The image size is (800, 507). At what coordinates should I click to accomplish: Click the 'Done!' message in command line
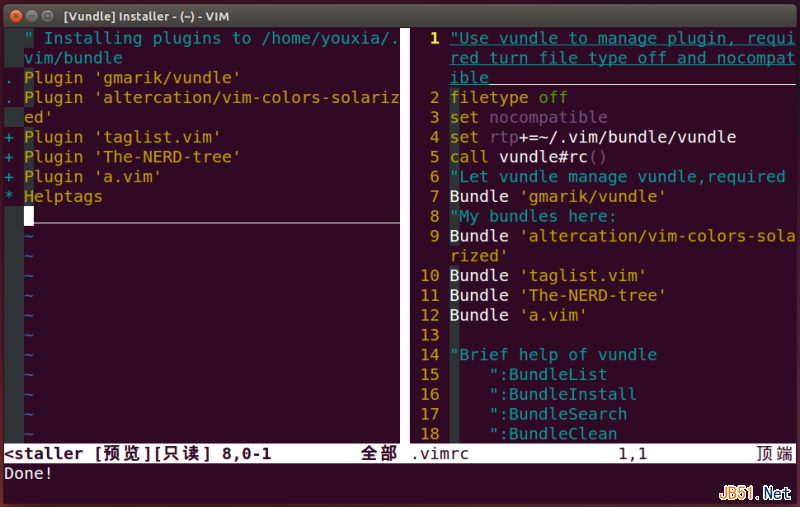coord(28,474)
